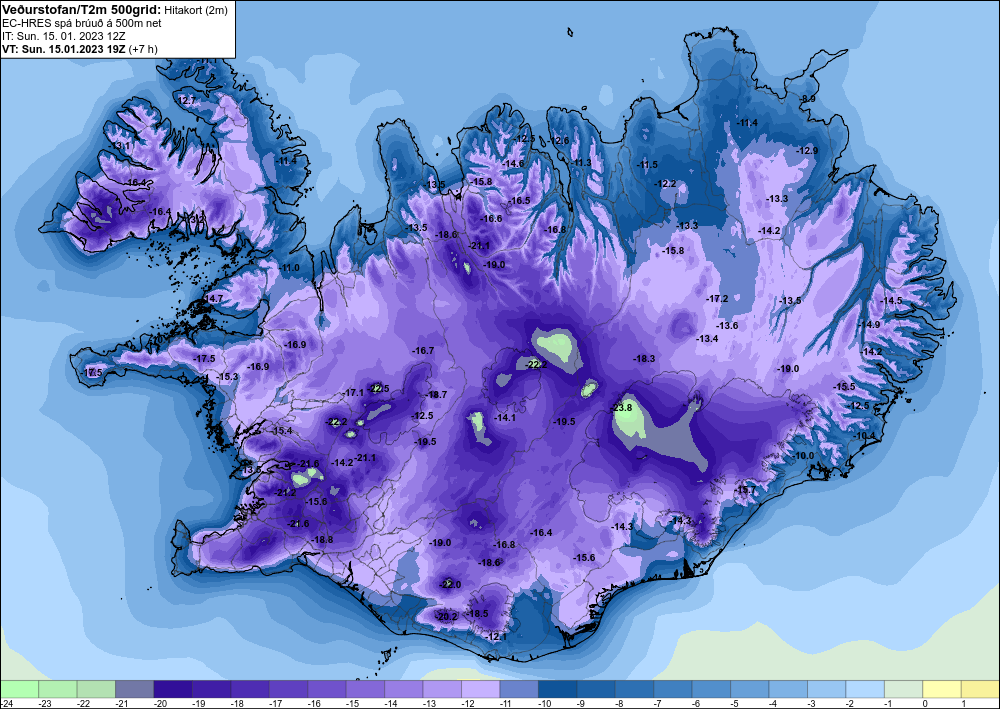Screen dimensions: 1000x709
Task: Click the valid time line 'VT: Sun. 15.01.2023 19Z'
Action: coord(64,48)
